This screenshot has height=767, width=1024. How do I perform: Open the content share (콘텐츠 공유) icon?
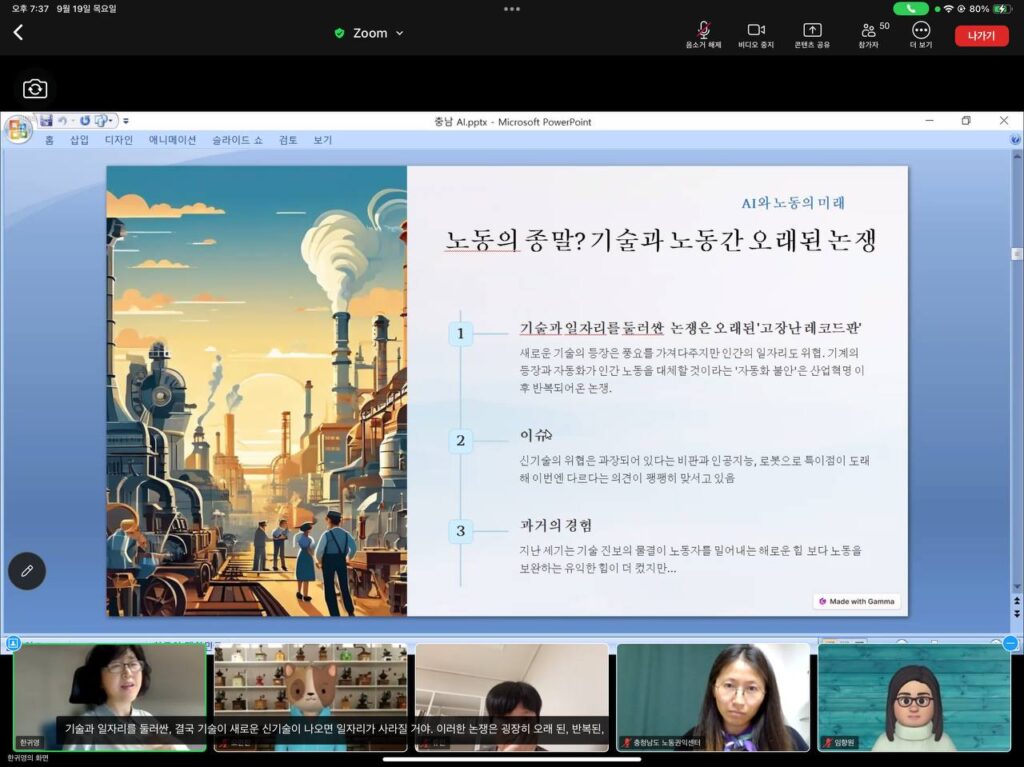(x=812, y=34)
